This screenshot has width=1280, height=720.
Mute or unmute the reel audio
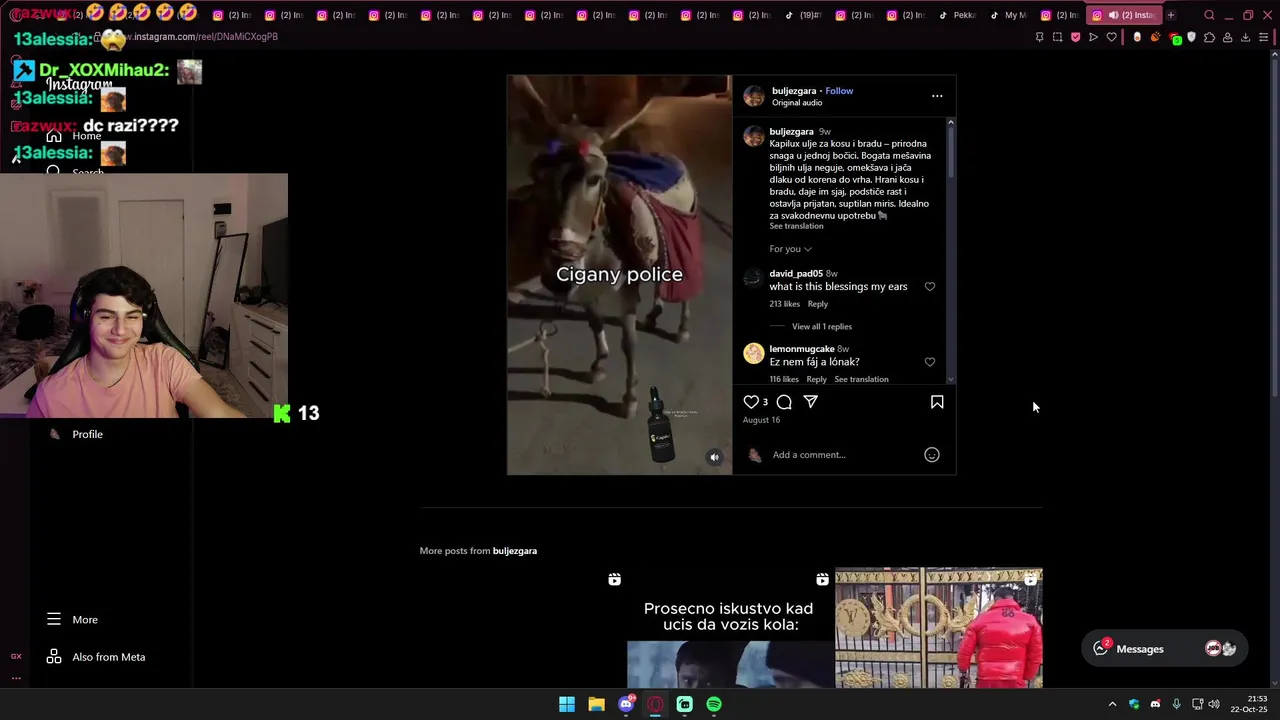coord(714,457)
